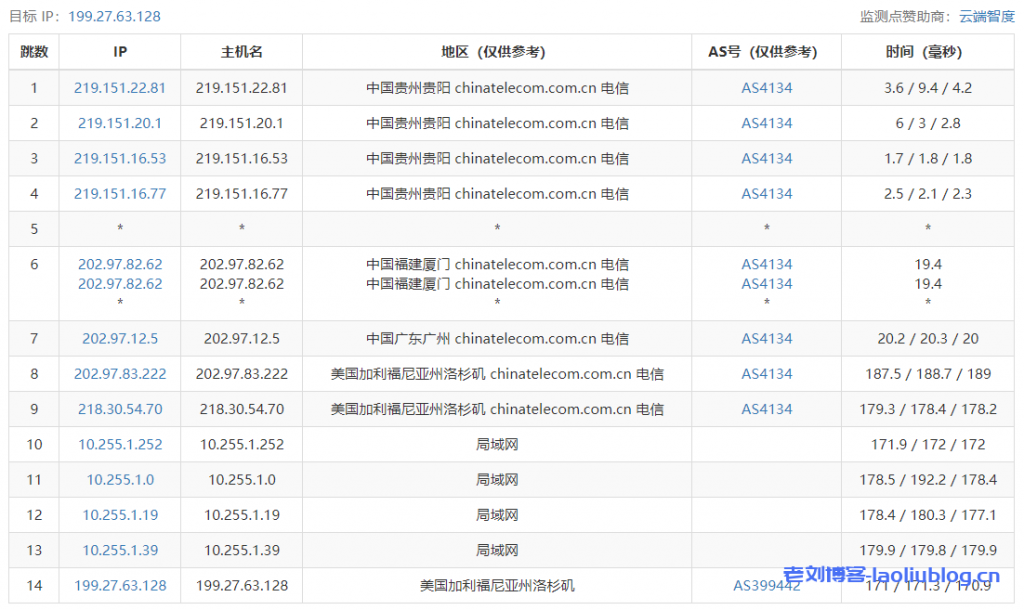
Task: Click IP link 199.27.63.128 in hop 14 row
Action: 120,585
